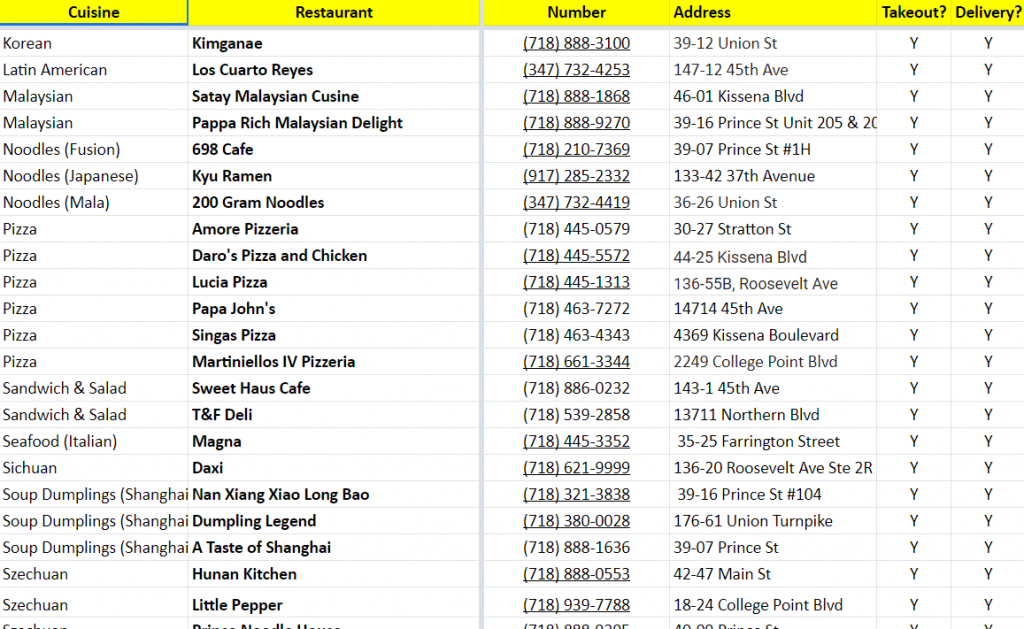Select the Kimganae restaurant cell
Screen dimensions: 1024x629
pyautogui.click(x=334, y=43)
